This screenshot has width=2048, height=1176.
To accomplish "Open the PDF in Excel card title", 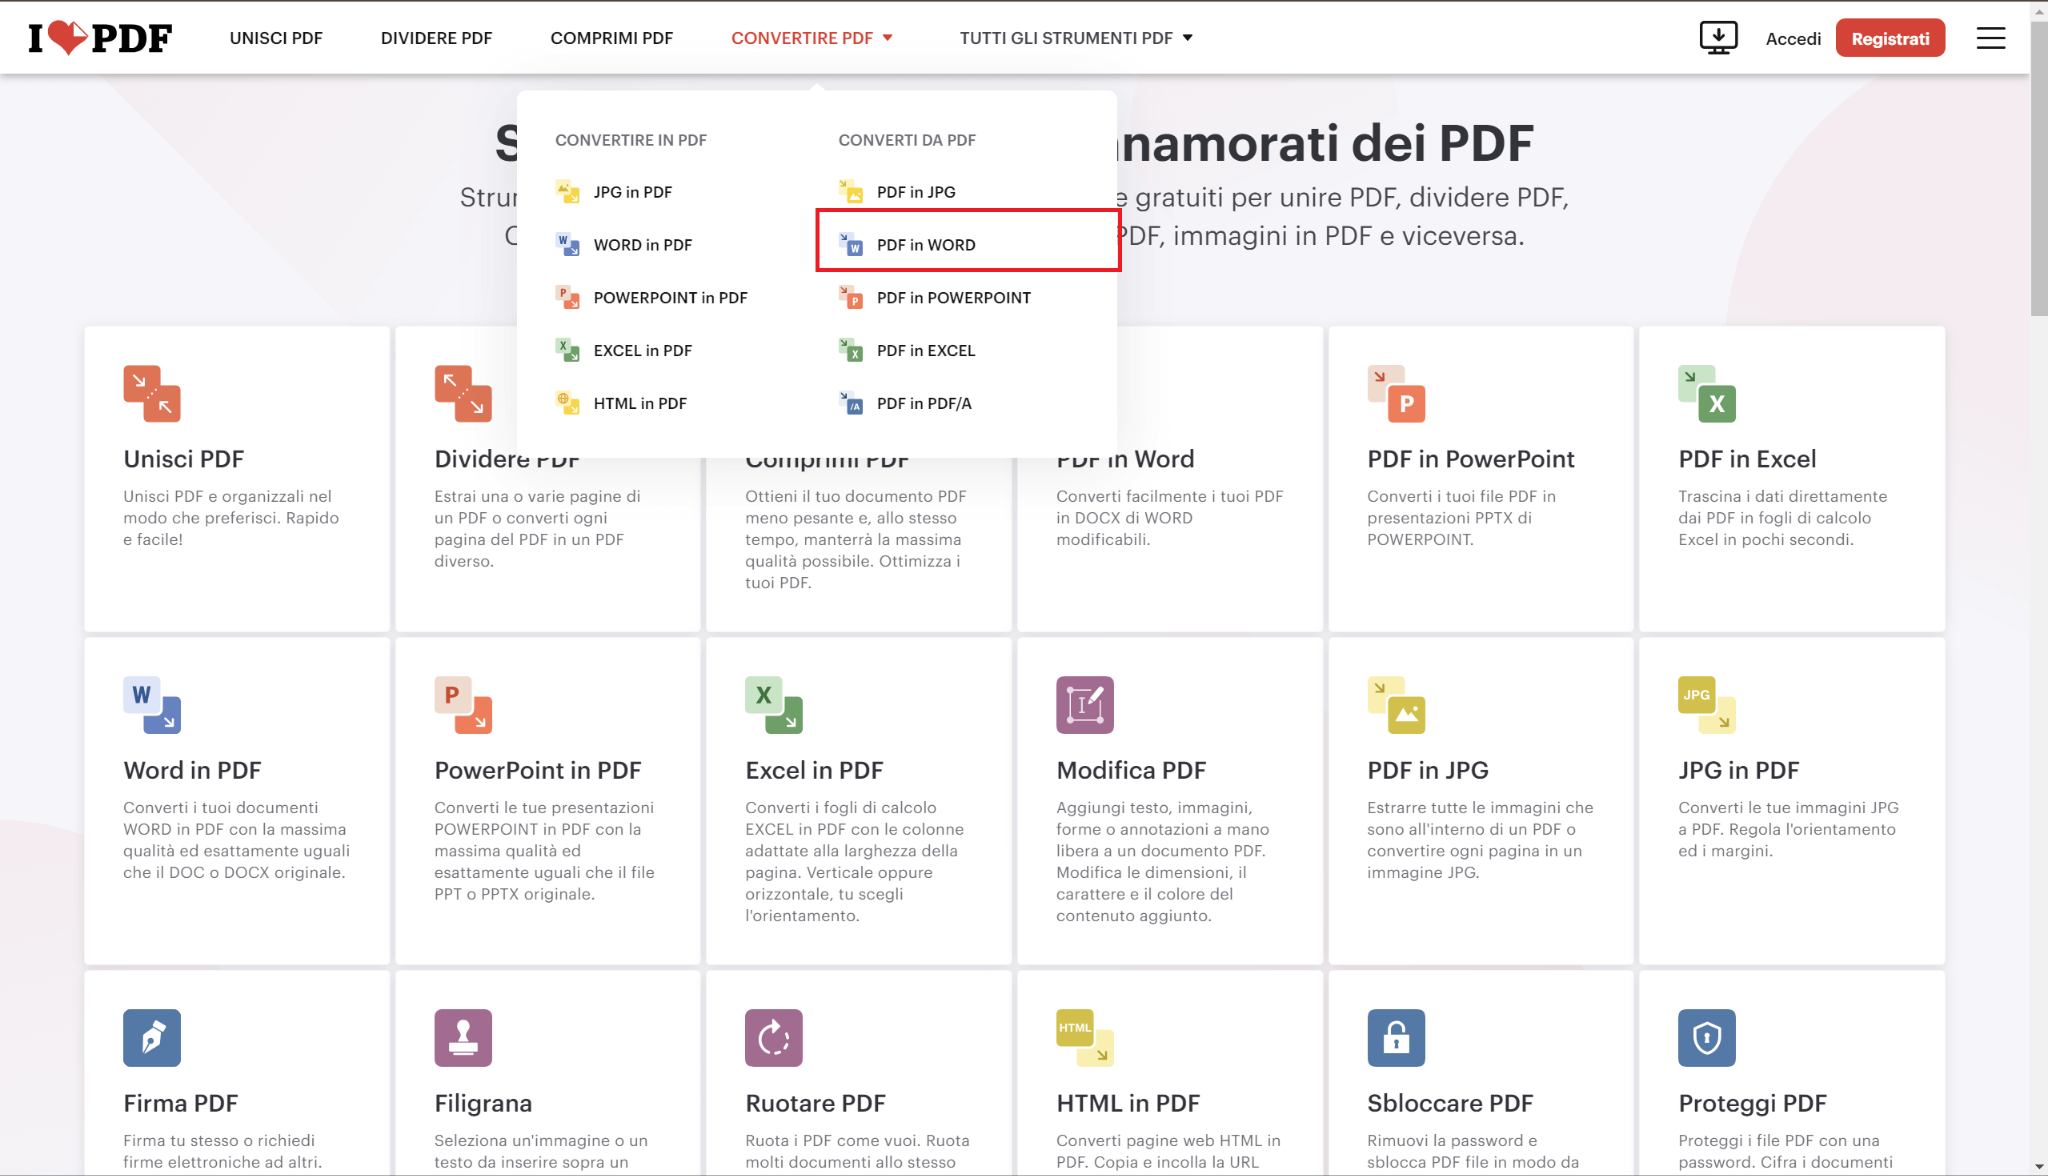I will point(1747,459).
